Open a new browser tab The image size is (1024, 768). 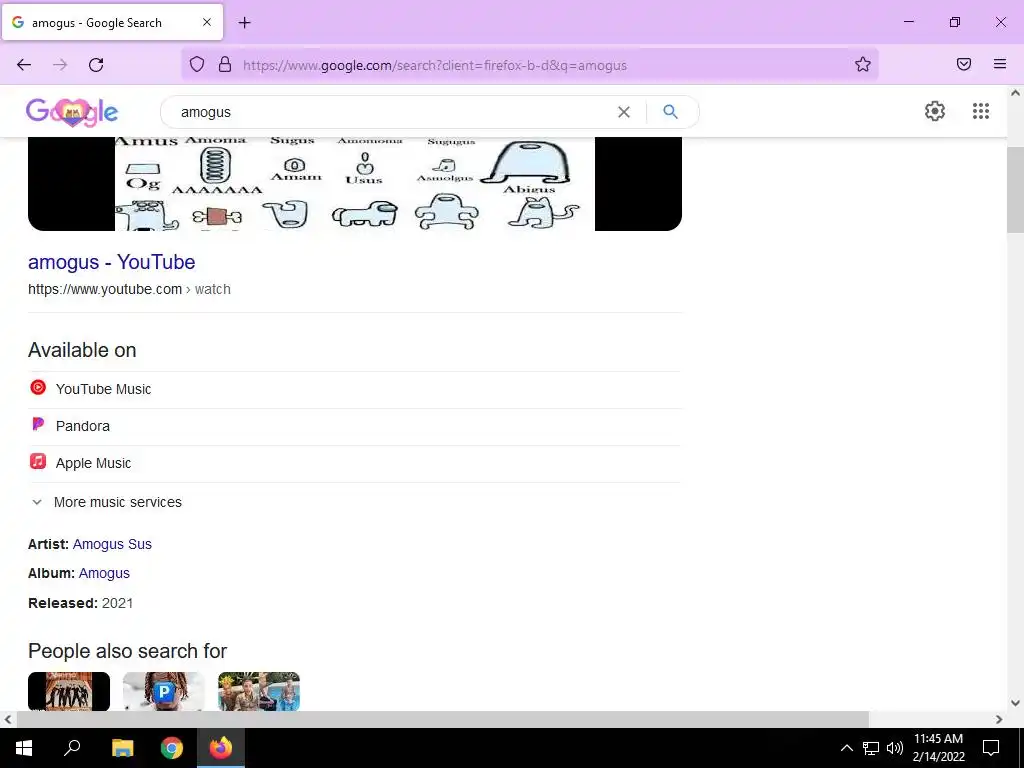point(244,23)
